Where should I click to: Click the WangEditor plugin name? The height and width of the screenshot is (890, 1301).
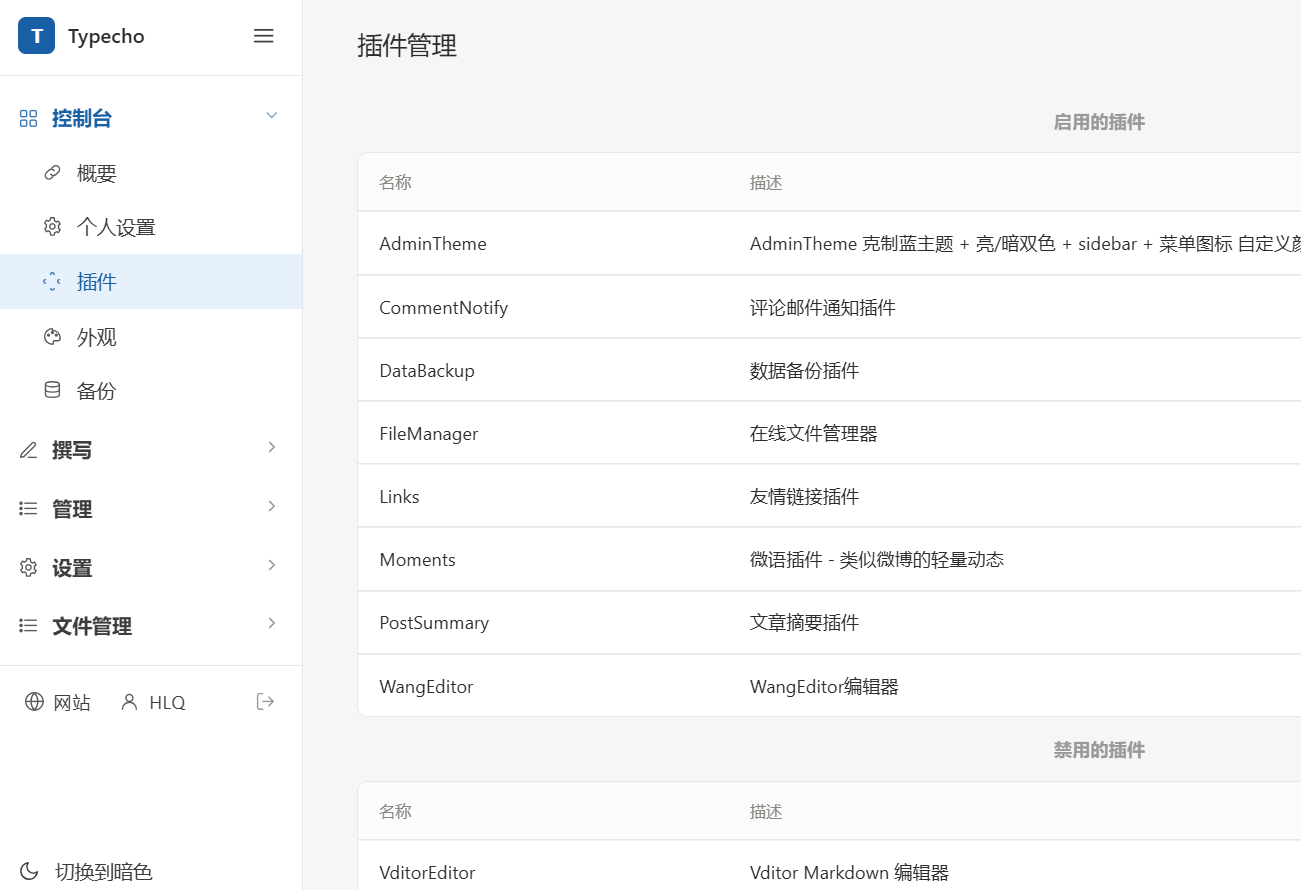(x=426, y=687)
